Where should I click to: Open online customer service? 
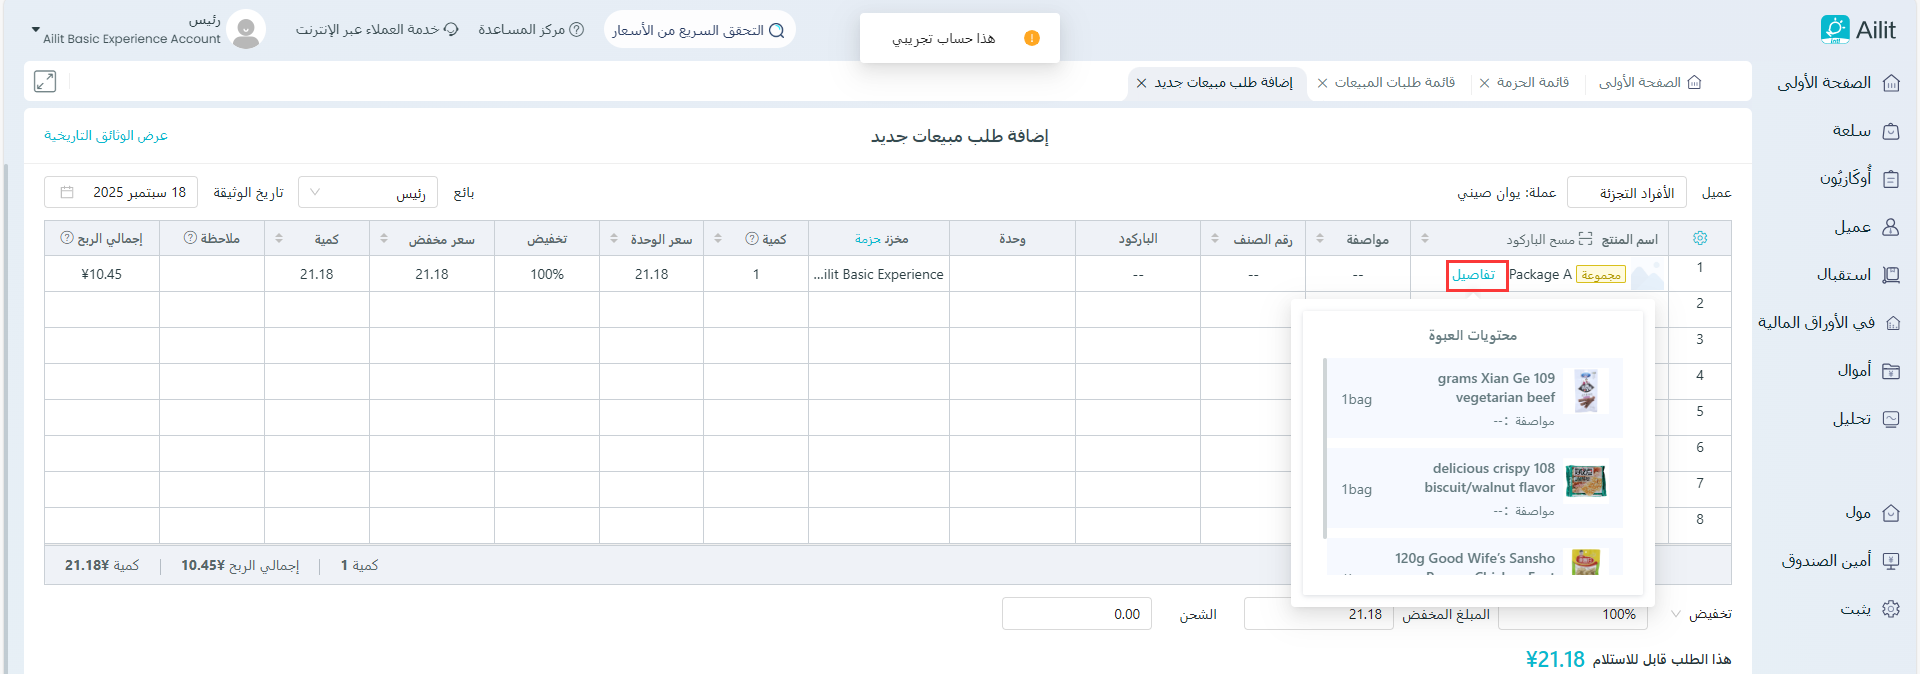[377, 30]
